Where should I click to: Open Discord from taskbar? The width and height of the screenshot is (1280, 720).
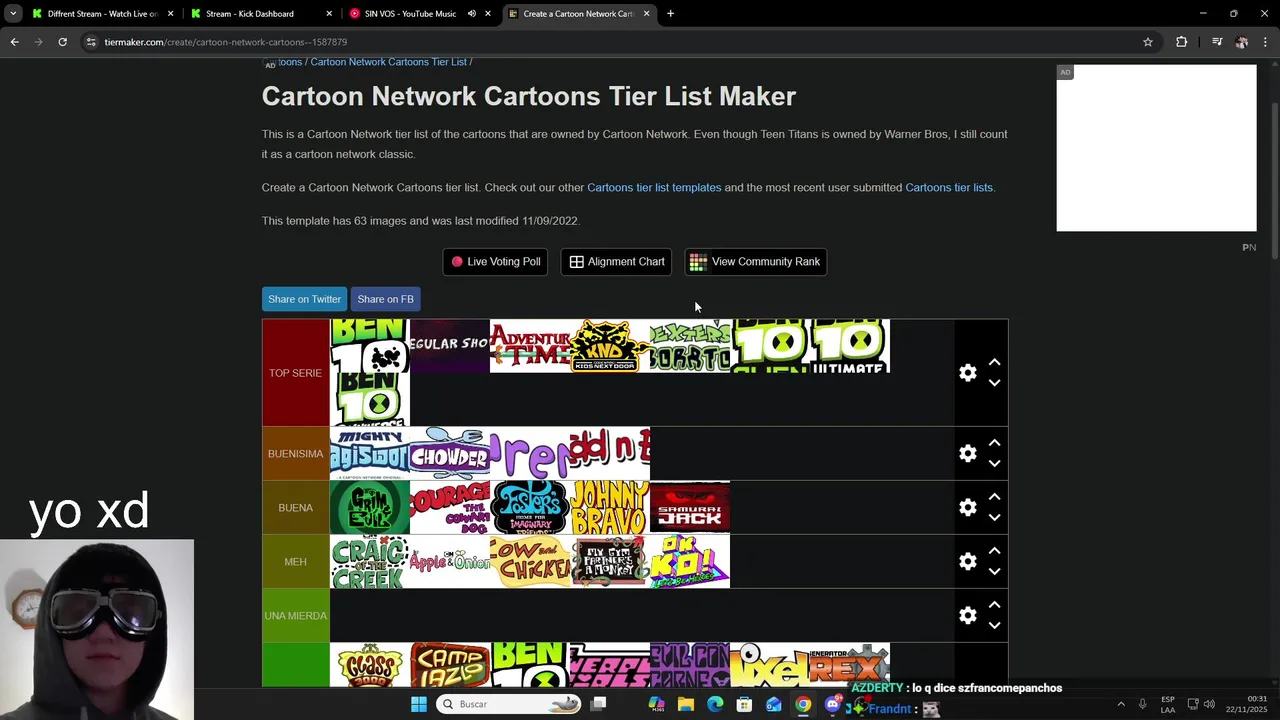pos(832,704)
